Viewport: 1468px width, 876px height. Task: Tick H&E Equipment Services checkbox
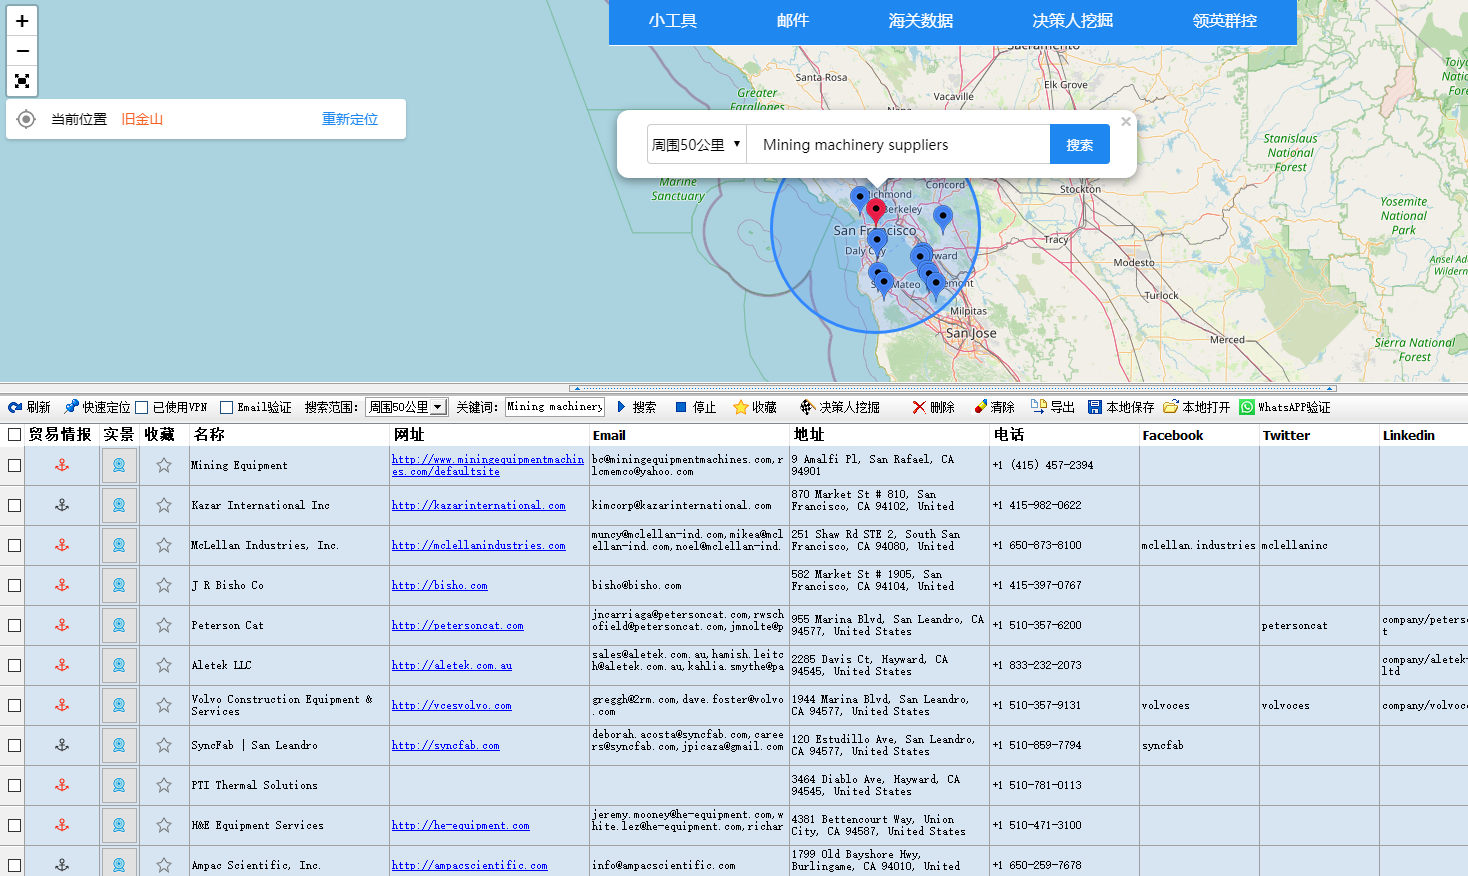[14, 825]
